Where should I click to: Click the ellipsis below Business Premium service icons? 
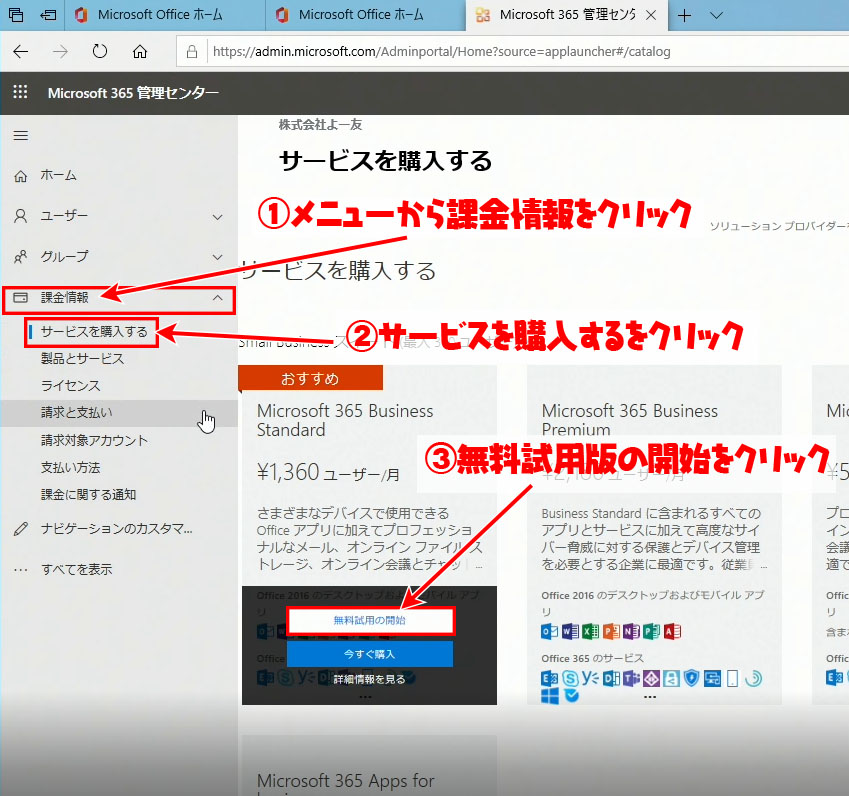[x=650, y=697]
